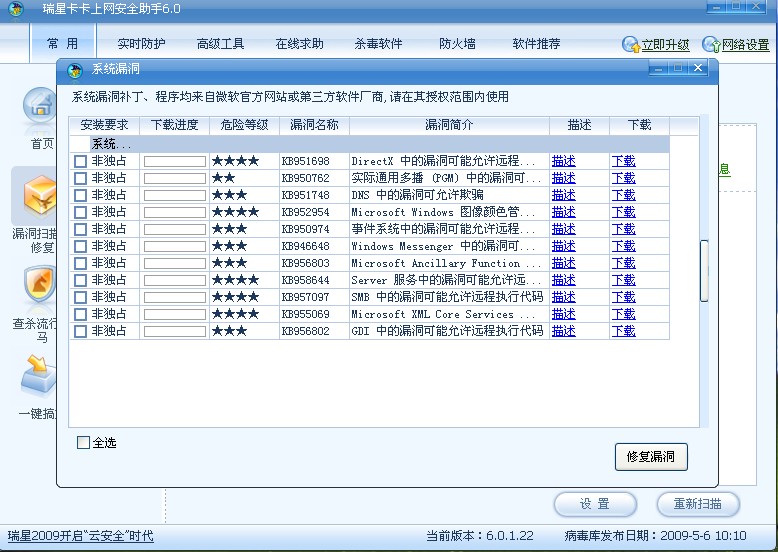
Task: Click the download progress bar for KB950974
Action: (175, 229)
